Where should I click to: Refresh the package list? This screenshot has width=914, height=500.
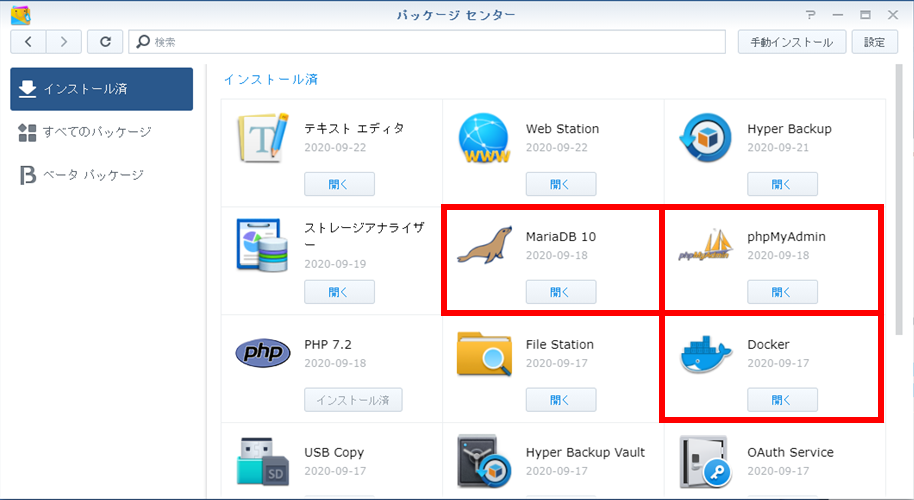click(105, 42)
